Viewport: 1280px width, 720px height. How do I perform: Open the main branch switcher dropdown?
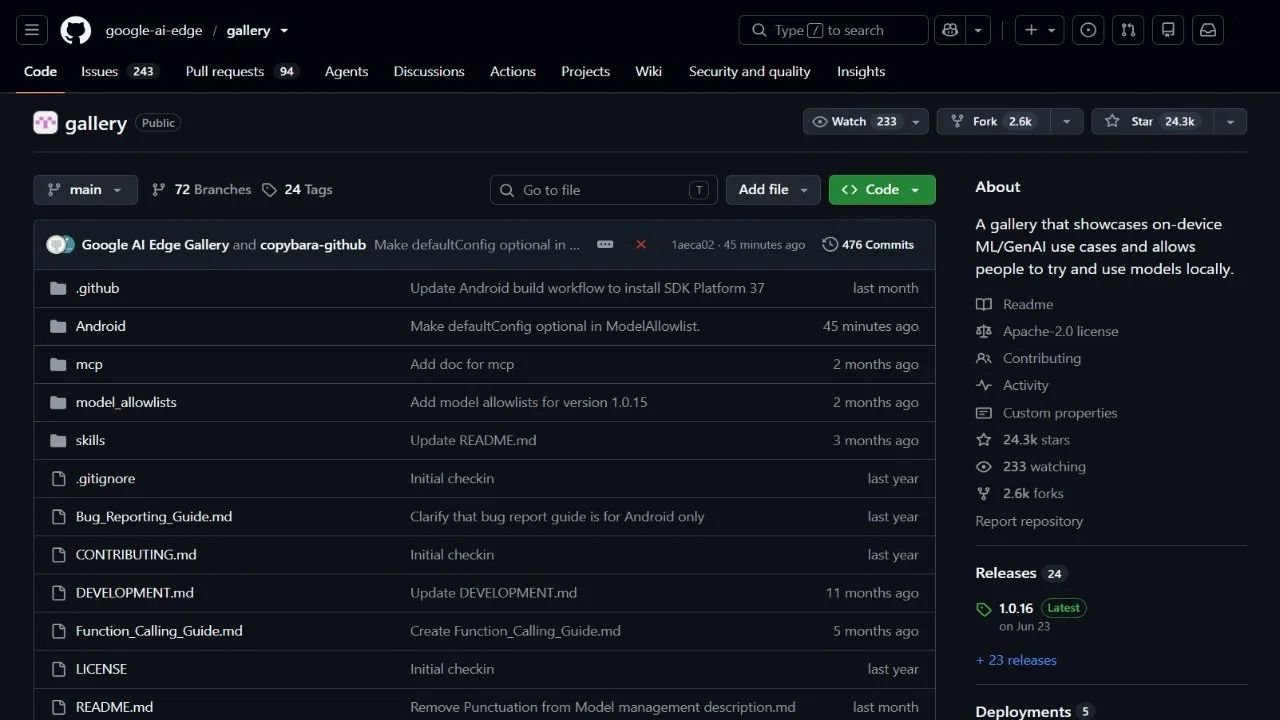(85, 190)
